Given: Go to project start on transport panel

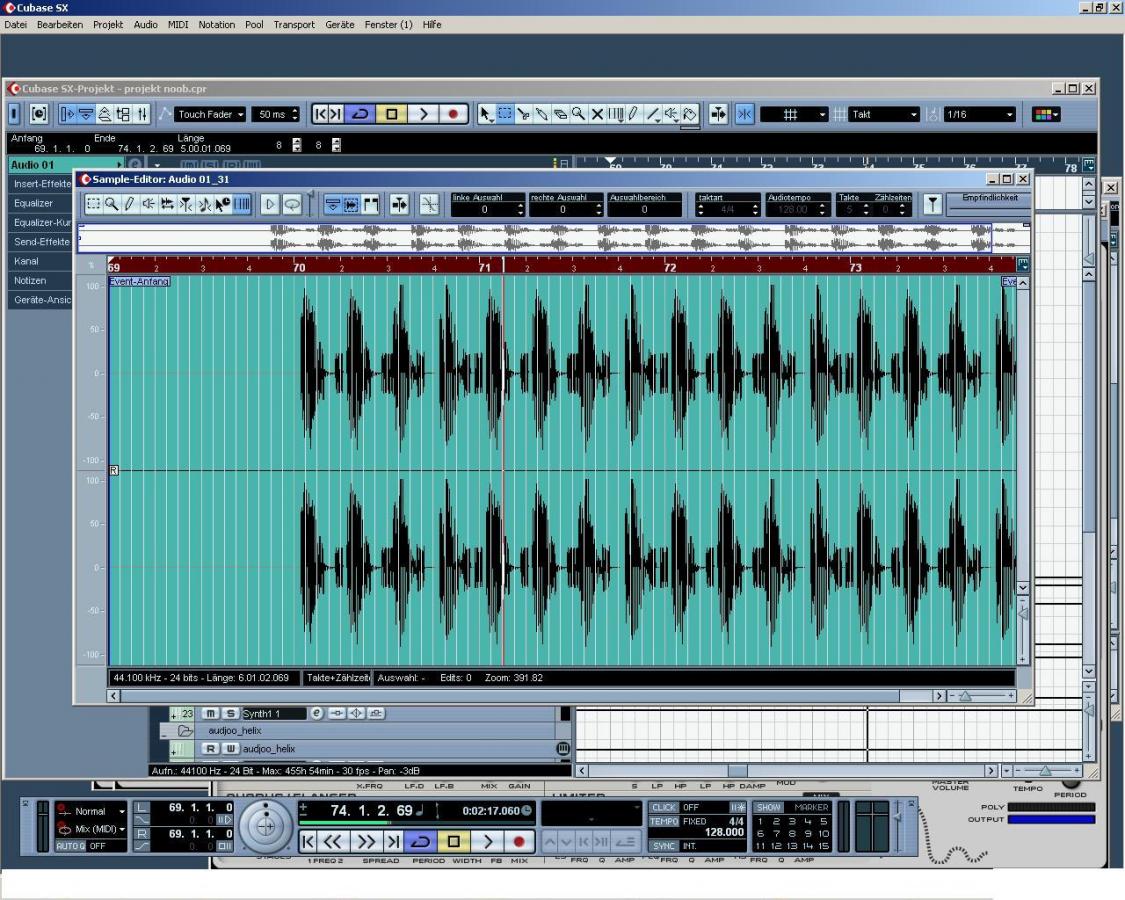Looking at the screenshot, I should (308, 841).
